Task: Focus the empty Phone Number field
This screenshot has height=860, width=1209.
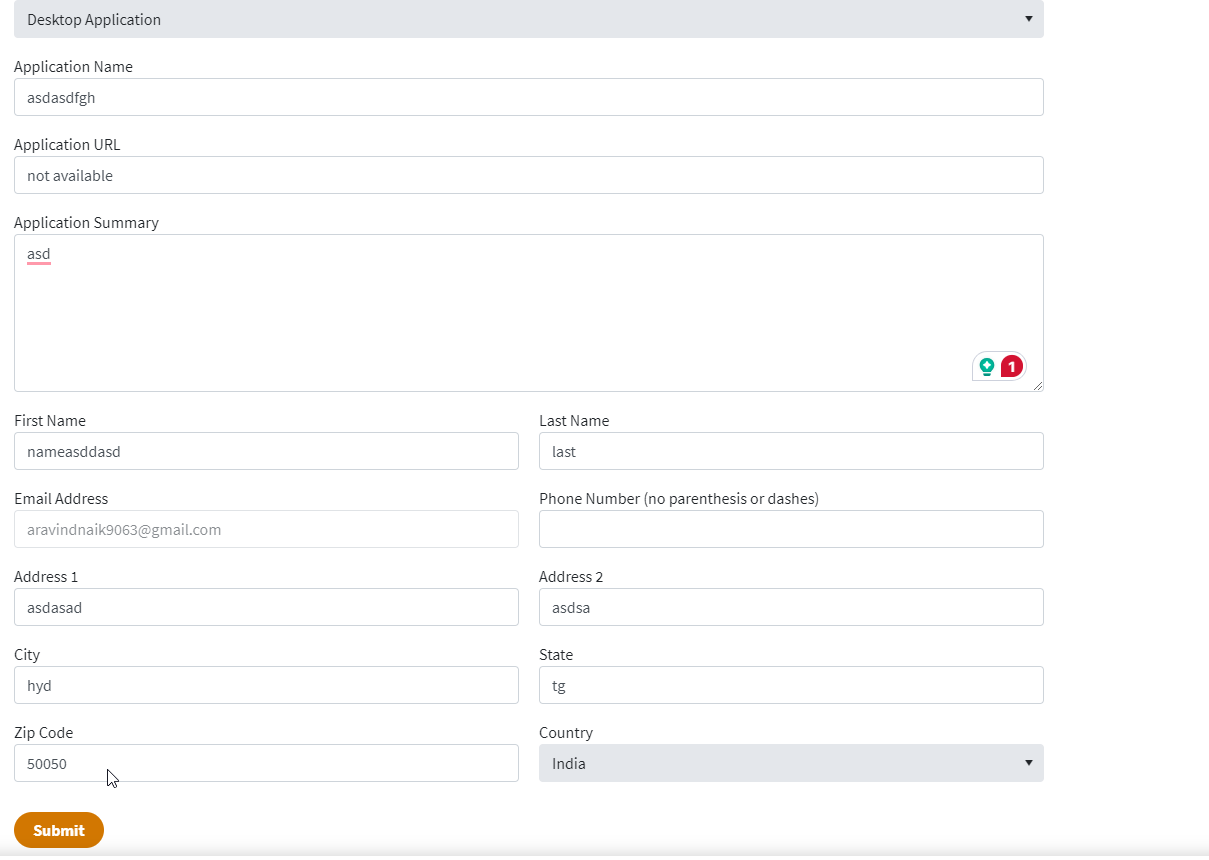Action: click(x=790, y=529)
